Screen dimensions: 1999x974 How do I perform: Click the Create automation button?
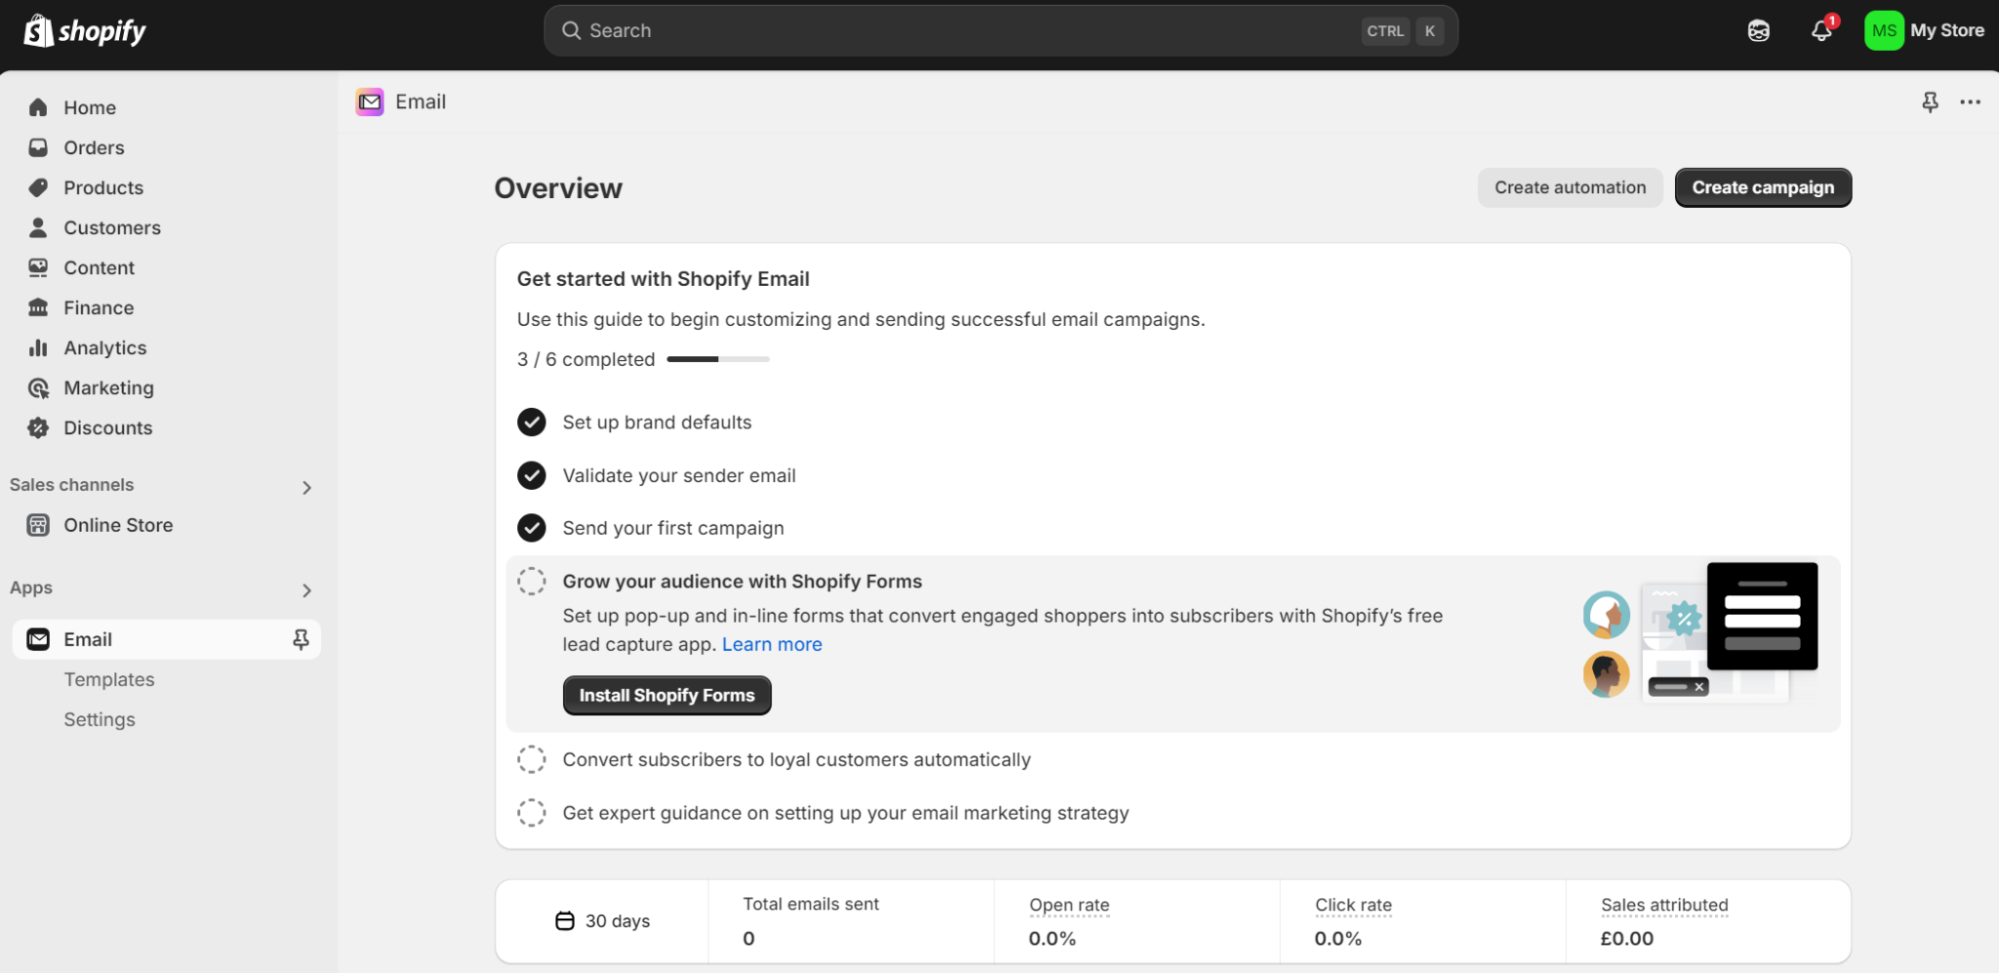coord(1570,187)
